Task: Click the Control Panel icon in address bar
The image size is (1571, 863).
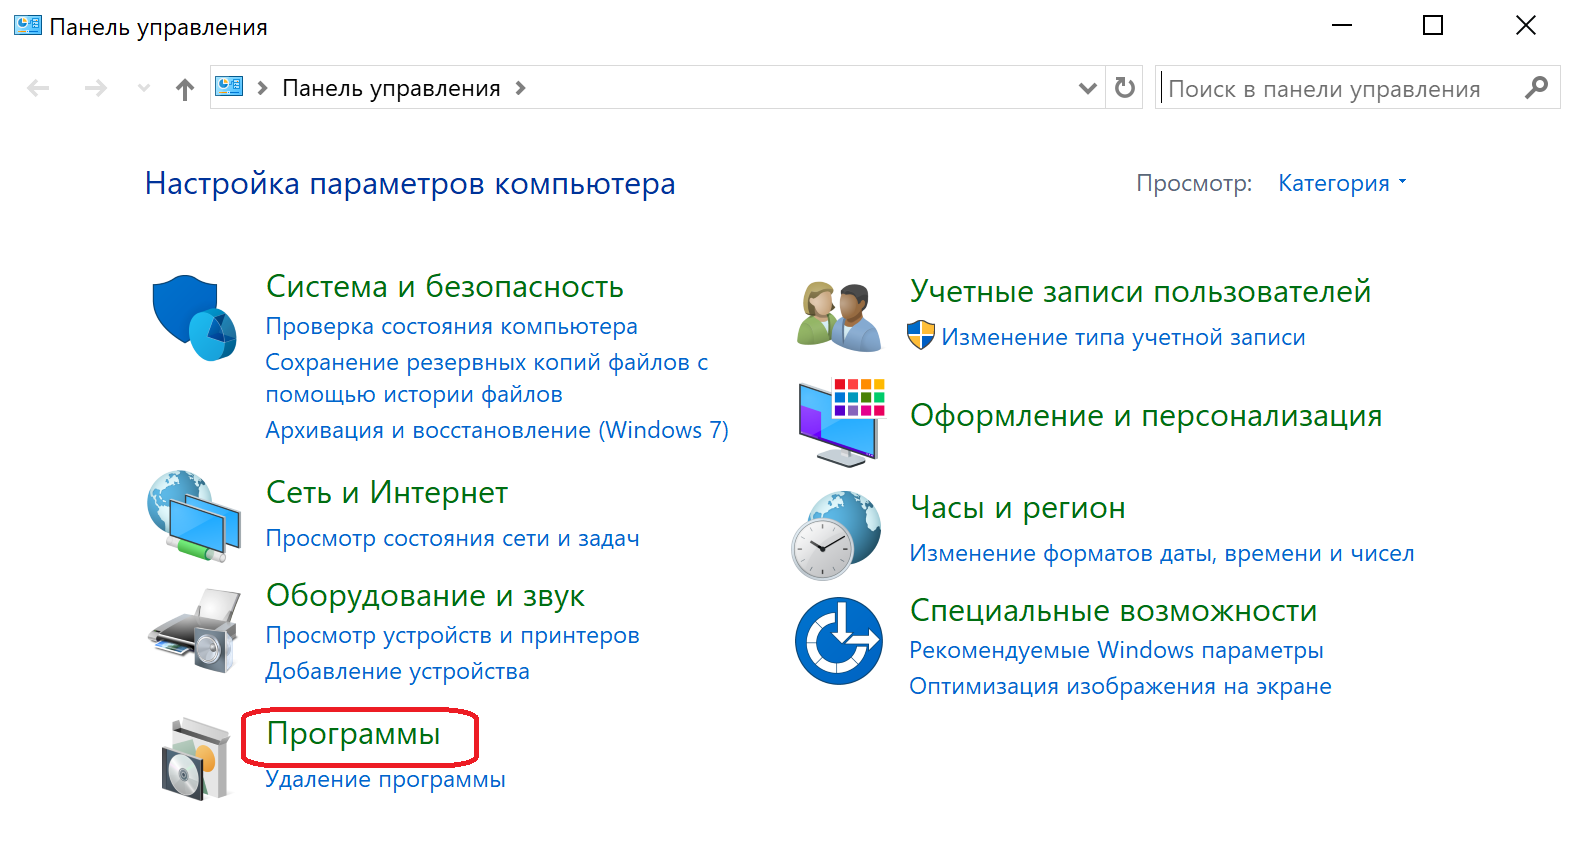Action: (229, 87)
